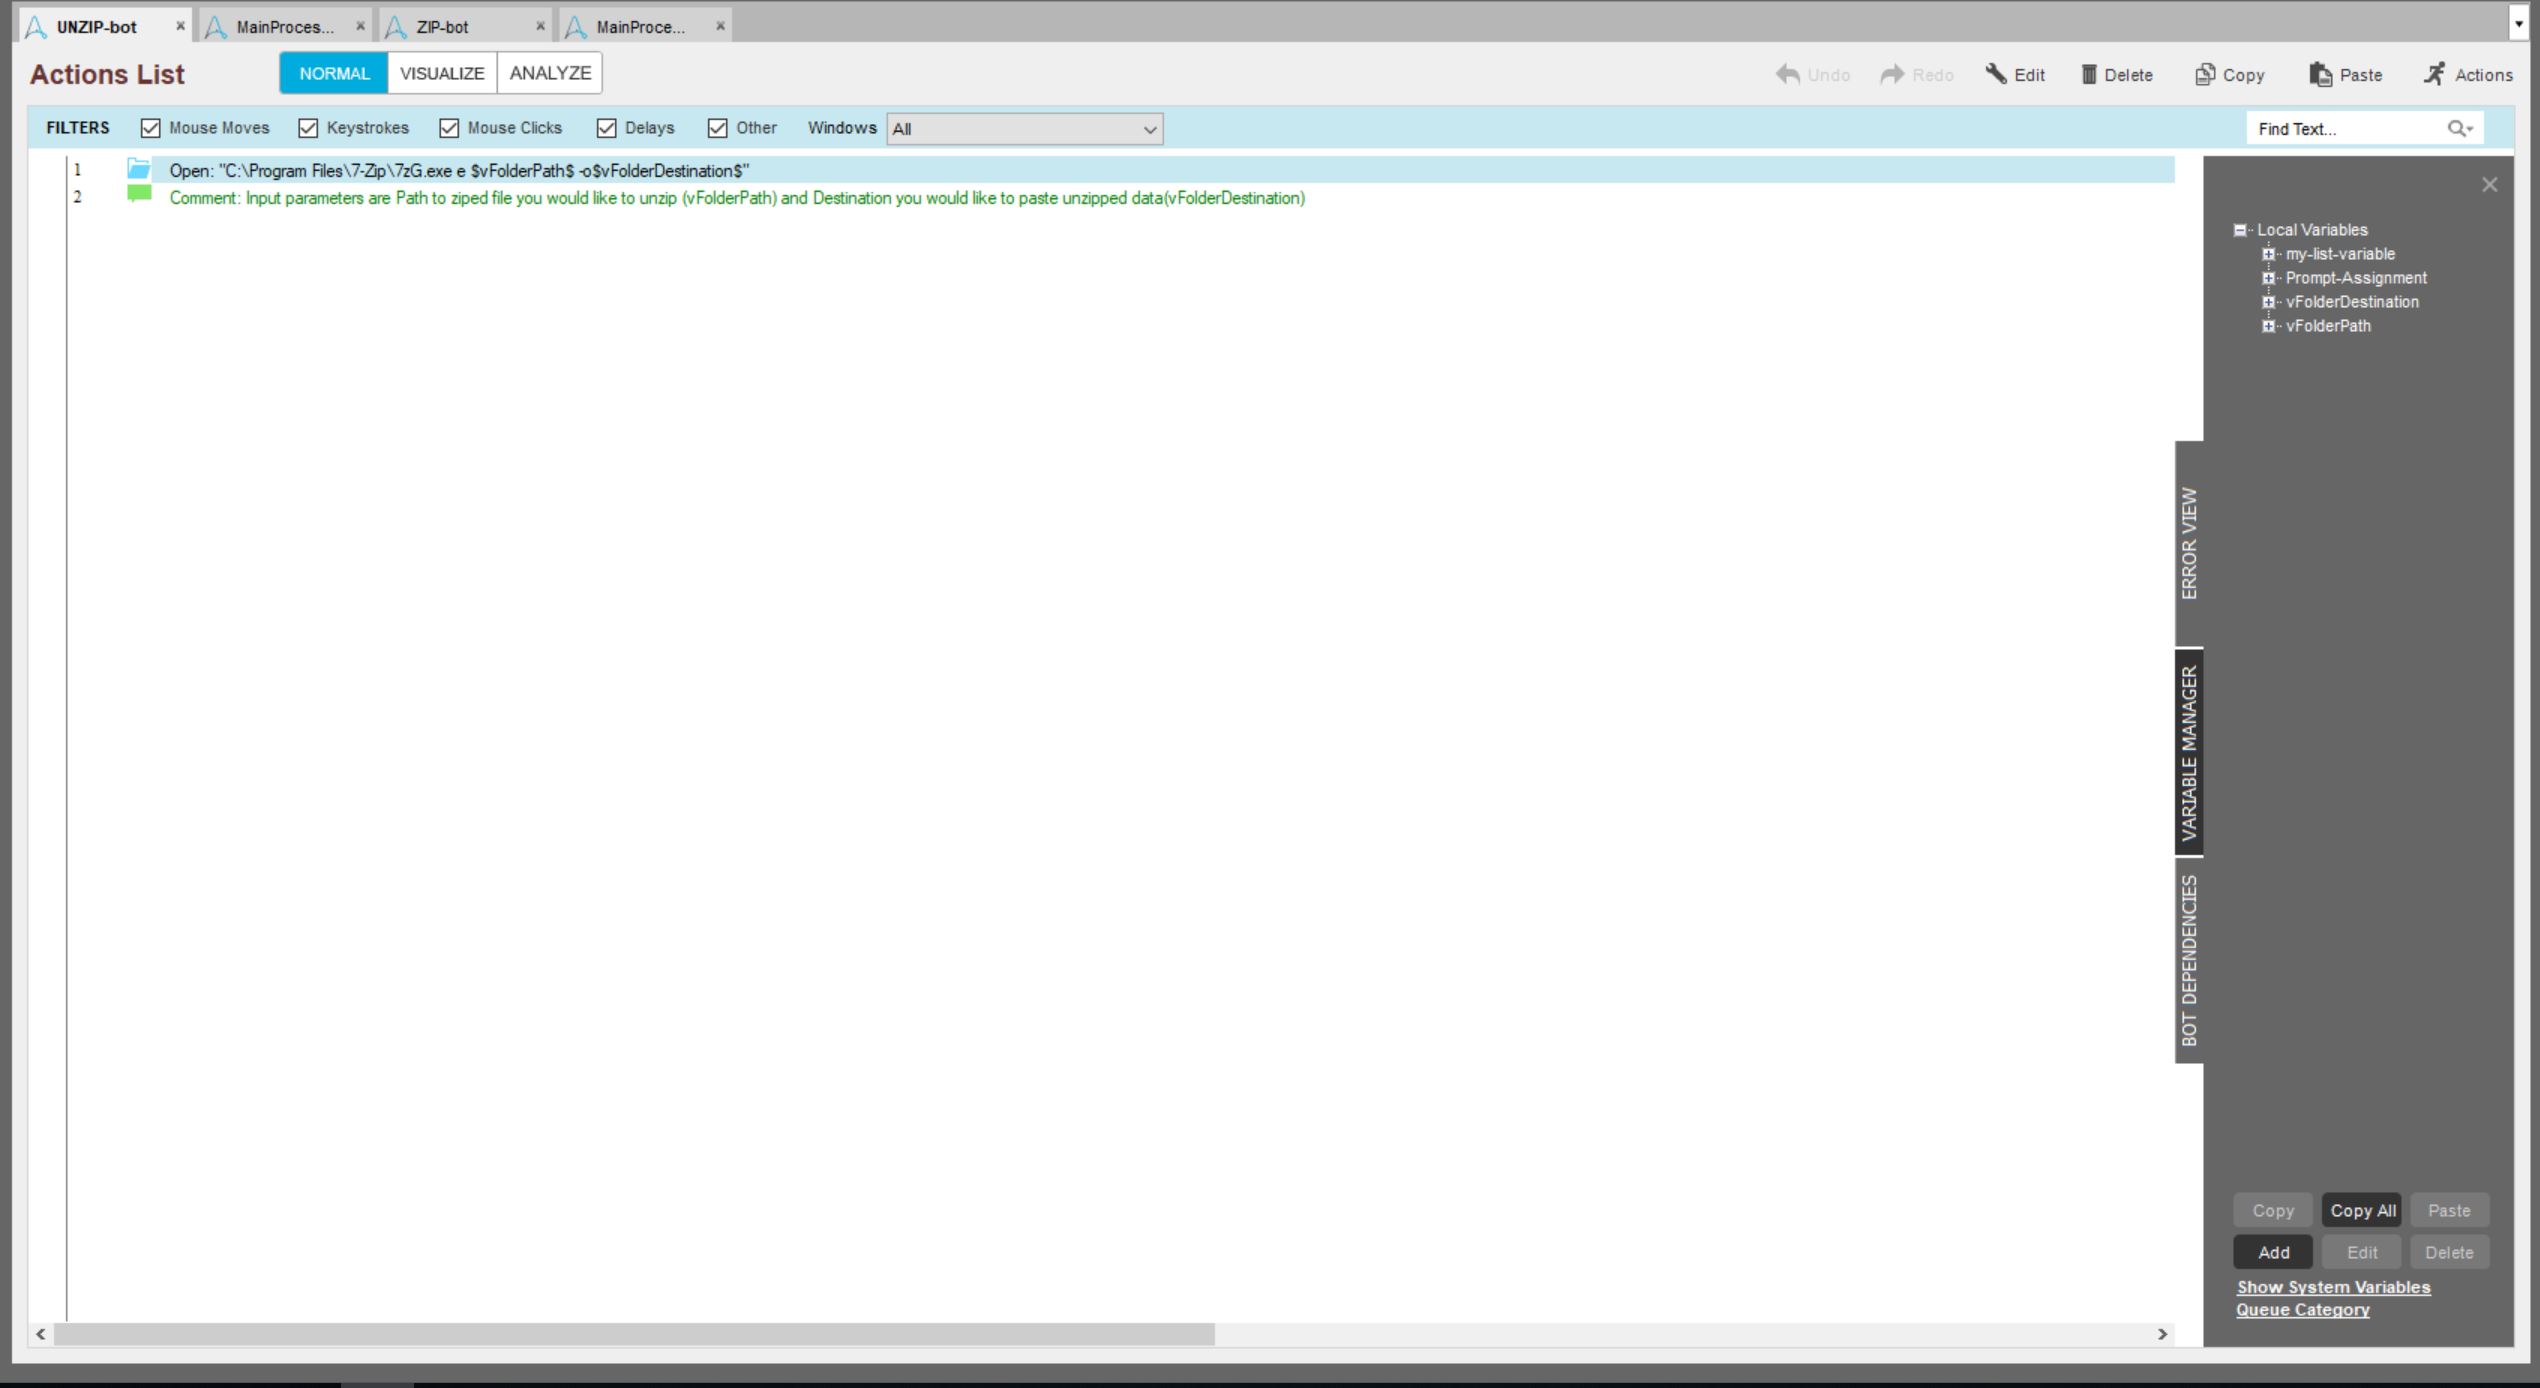Toggle the Keystrokes filter checkbox
The height and width of the screenshot is (1388, 2540).
308,128
